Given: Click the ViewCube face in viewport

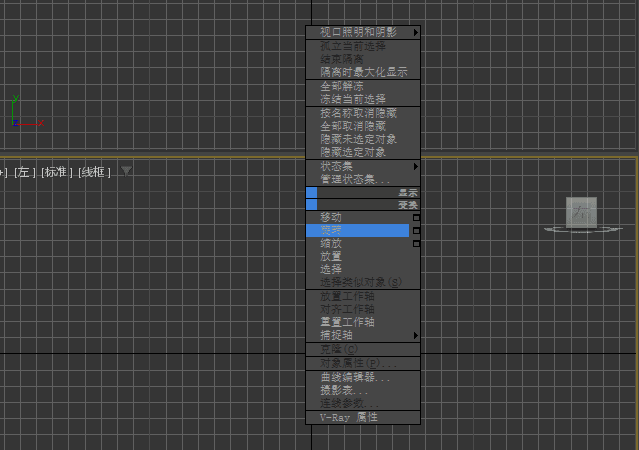Looking at the screenshot, I should 581,212.
